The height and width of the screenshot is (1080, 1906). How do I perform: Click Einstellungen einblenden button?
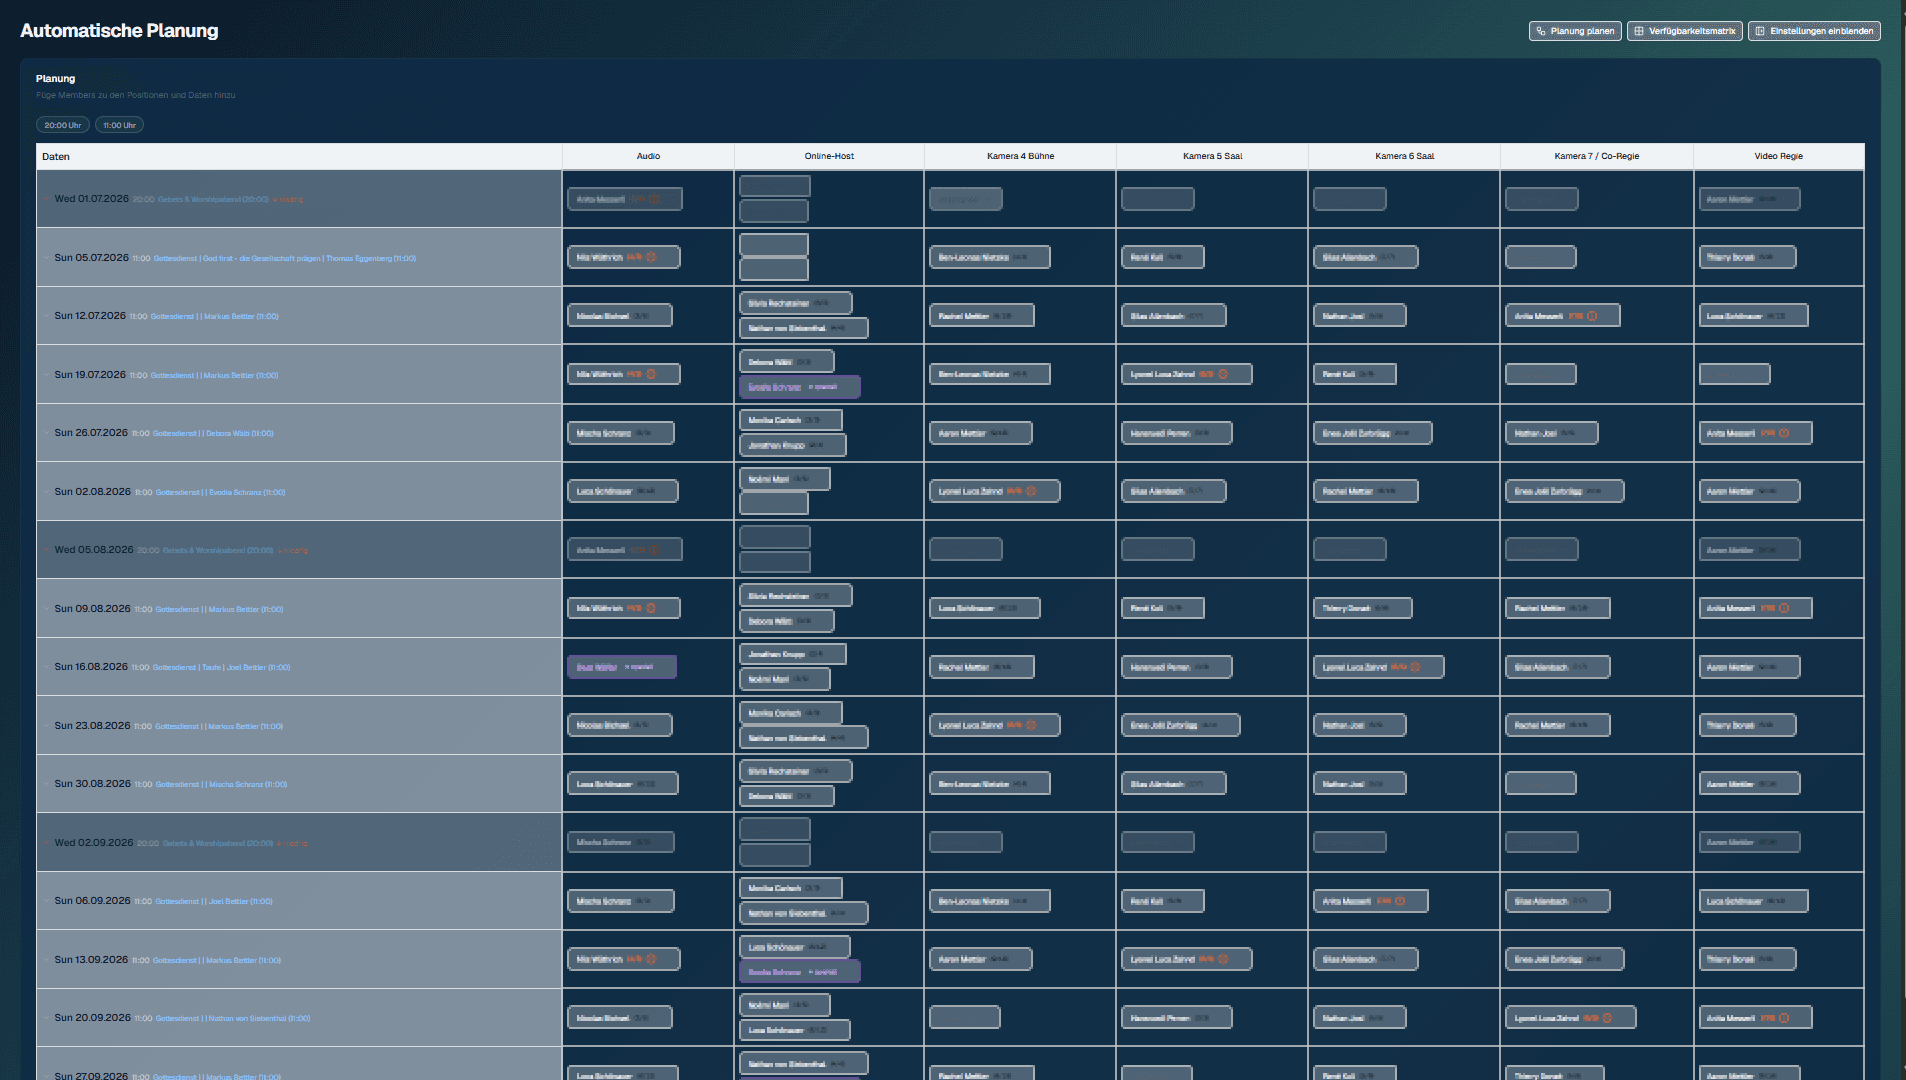pyautogui.click(x=1814, y=31)
